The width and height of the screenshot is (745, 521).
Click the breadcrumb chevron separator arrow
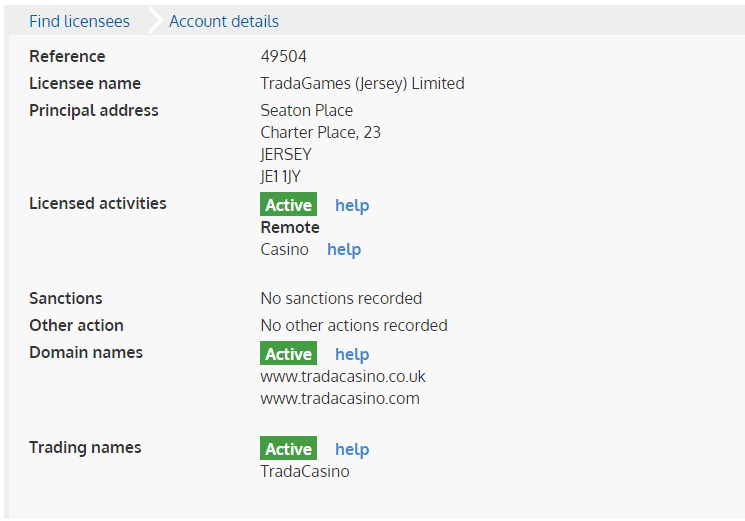click(x=156, y=20)
